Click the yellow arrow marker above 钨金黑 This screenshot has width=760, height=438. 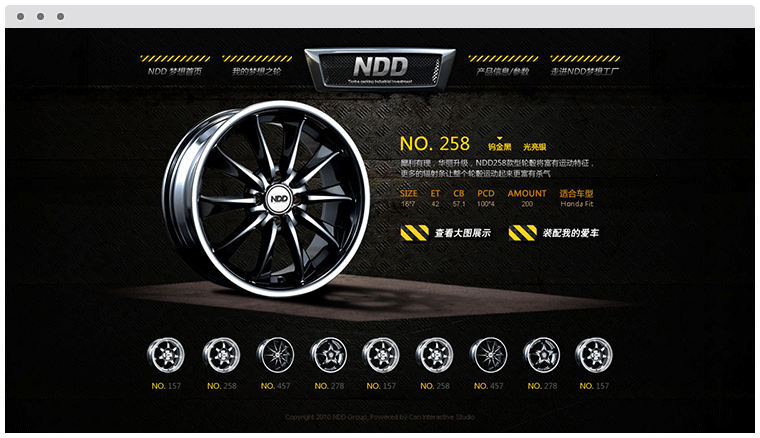[x=497, y=136]
